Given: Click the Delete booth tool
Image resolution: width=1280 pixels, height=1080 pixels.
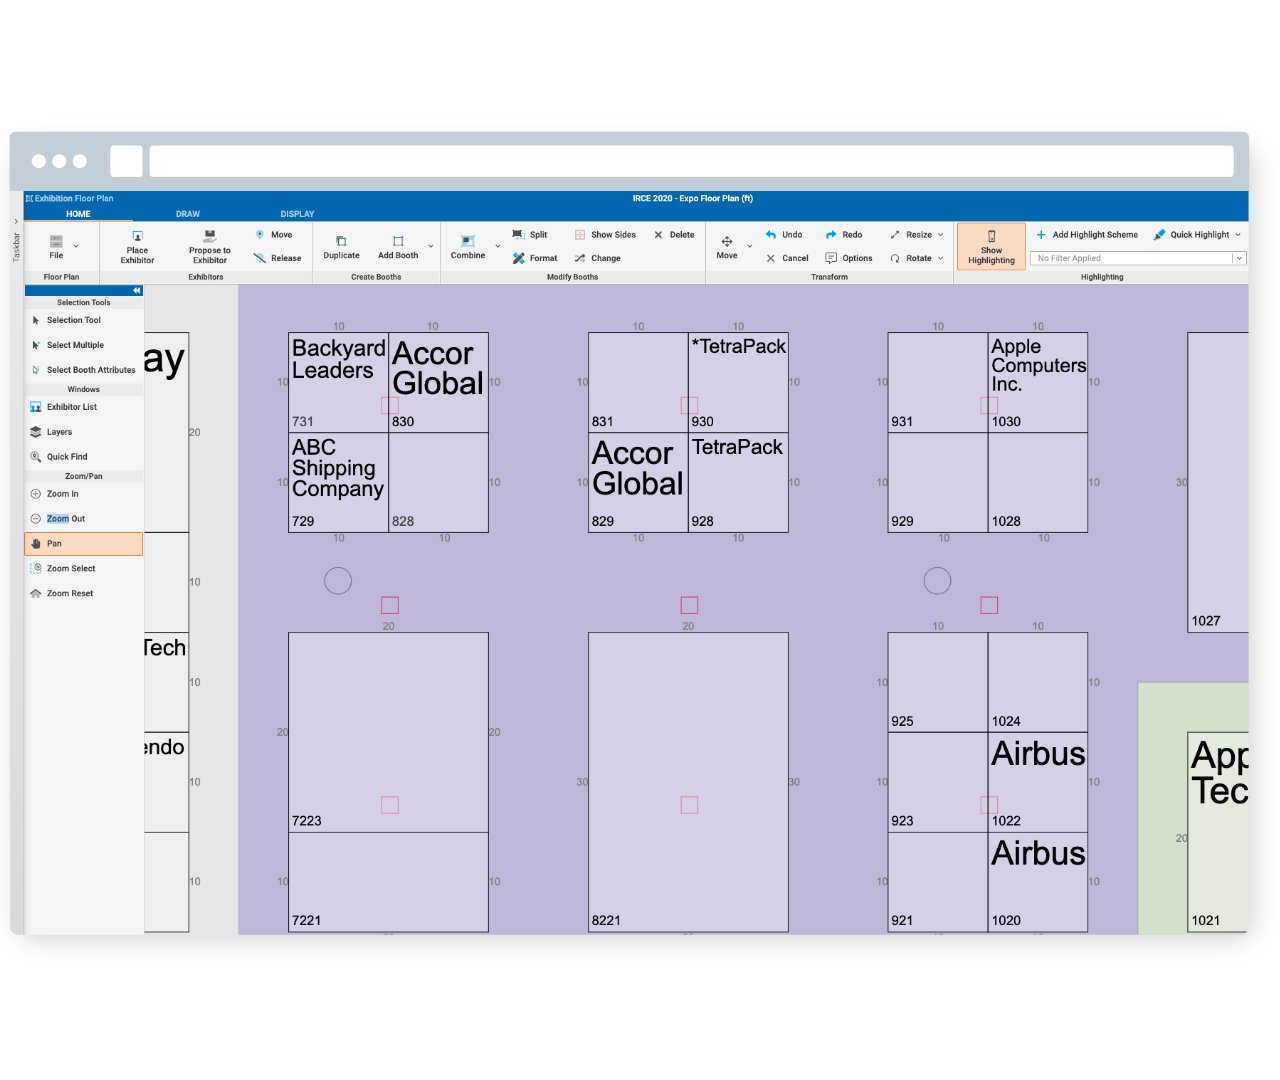Looking at the screenshot, I should click(674, 235).
